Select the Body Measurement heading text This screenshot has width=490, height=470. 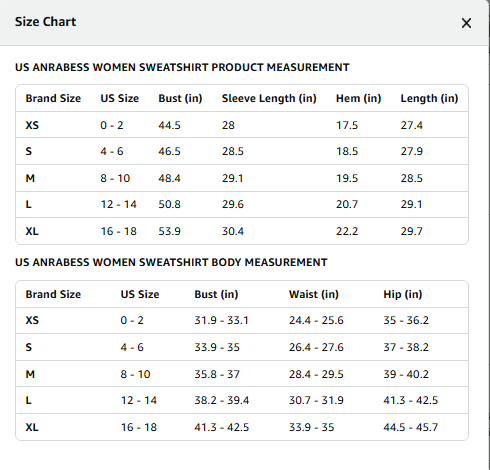pyautogui.click(x=171, y=262)
